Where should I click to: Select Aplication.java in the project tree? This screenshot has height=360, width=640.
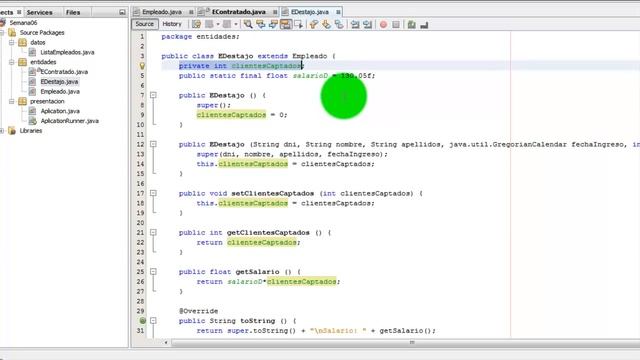(60, 111)
